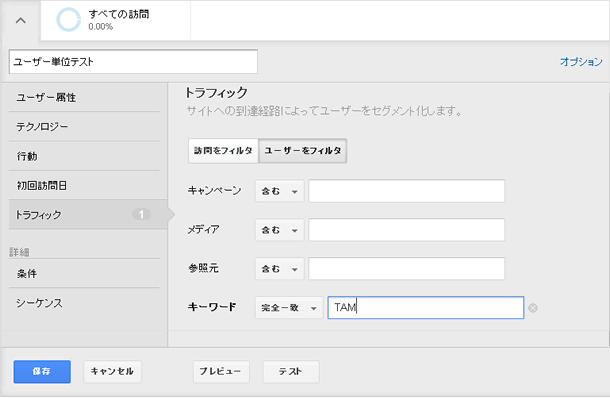Click the トラフィック filter count badge
610x398 pixels.
pyautogui.click(x=141, y=214)
